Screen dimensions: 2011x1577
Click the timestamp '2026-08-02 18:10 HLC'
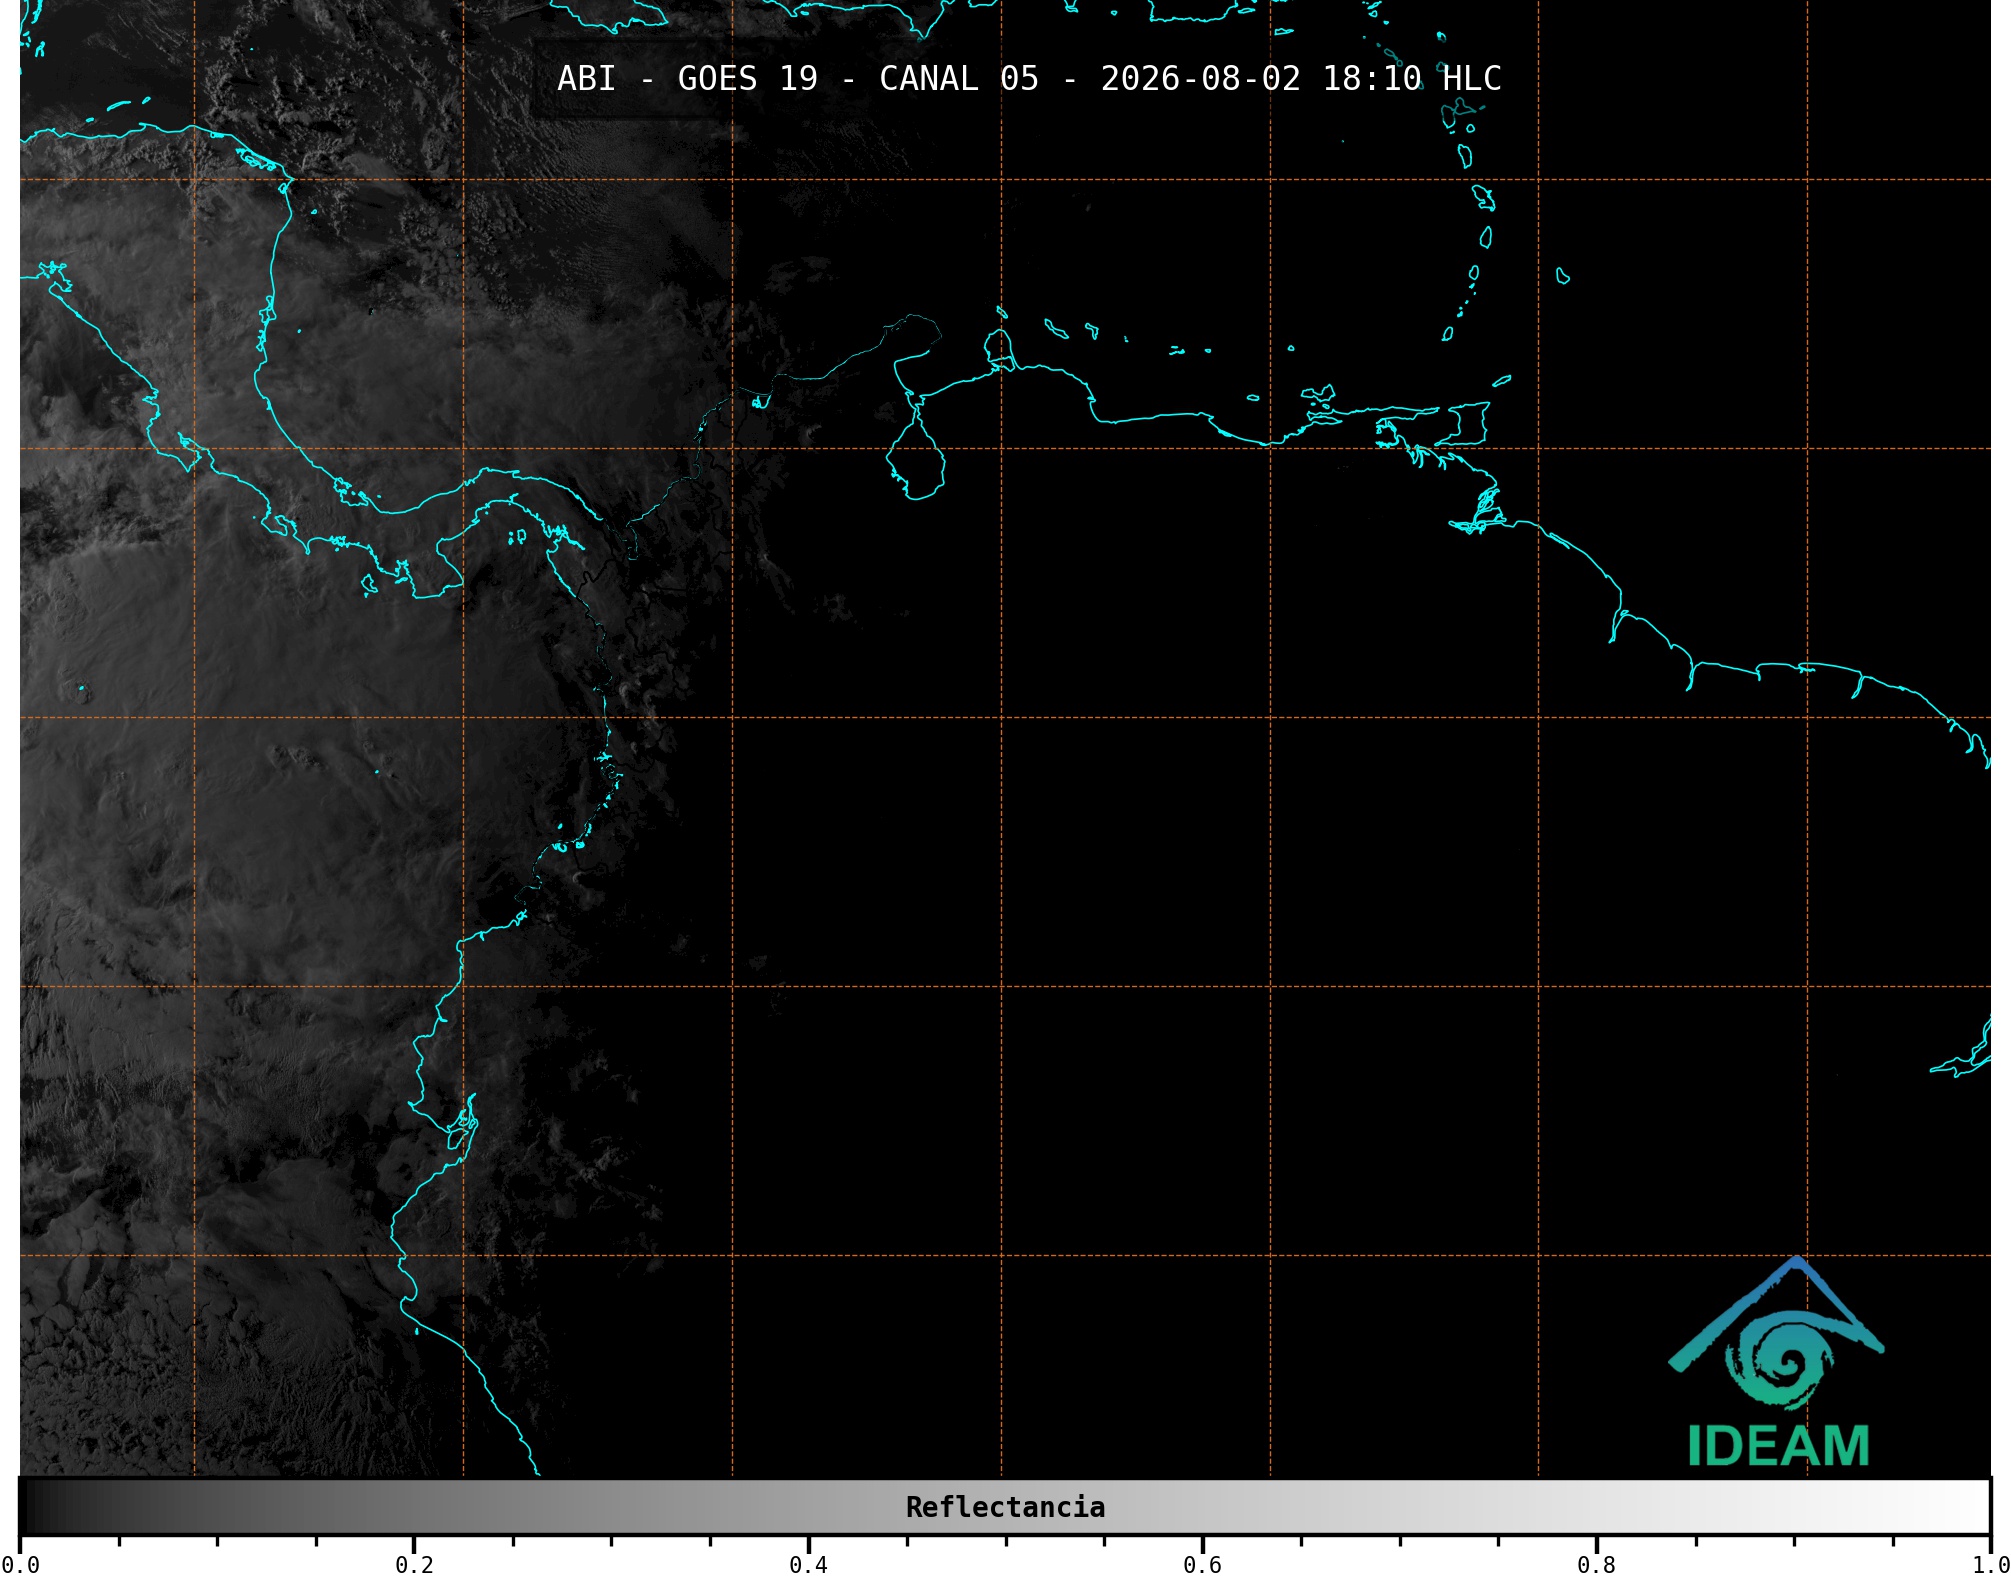(1301, 79)
